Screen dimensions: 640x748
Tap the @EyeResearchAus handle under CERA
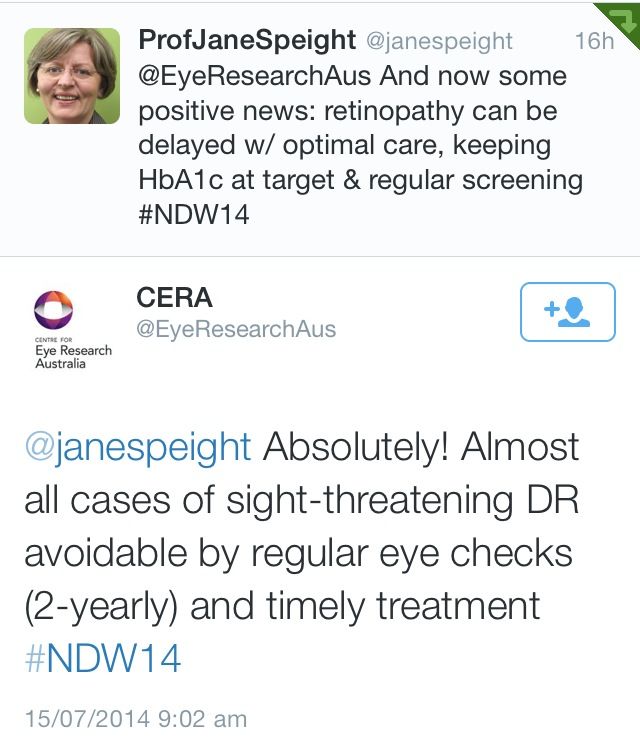(x=235, y=329)
